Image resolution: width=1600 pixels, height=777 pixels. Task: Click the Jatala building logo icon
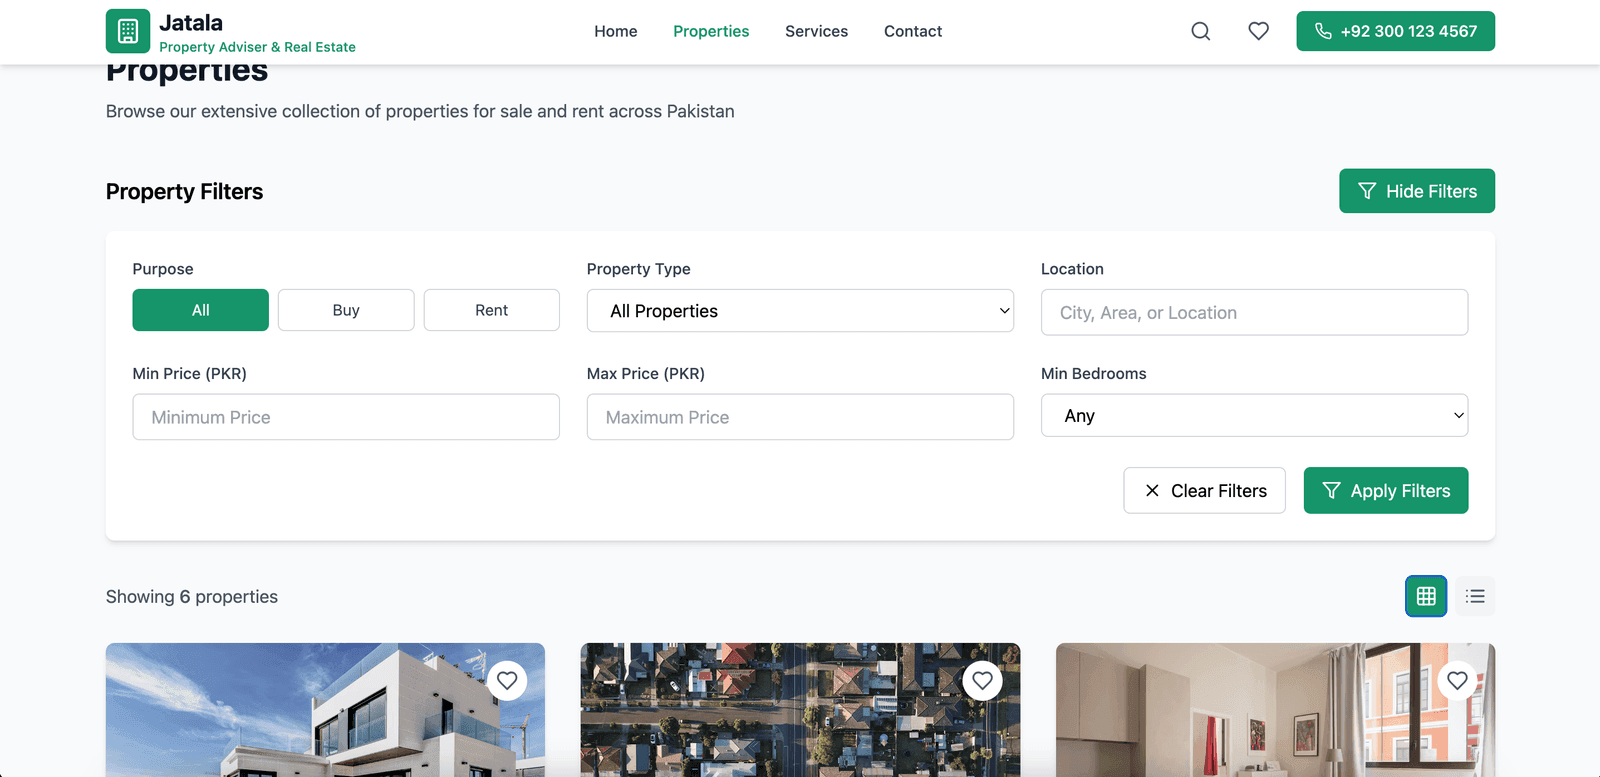[128, 31]
